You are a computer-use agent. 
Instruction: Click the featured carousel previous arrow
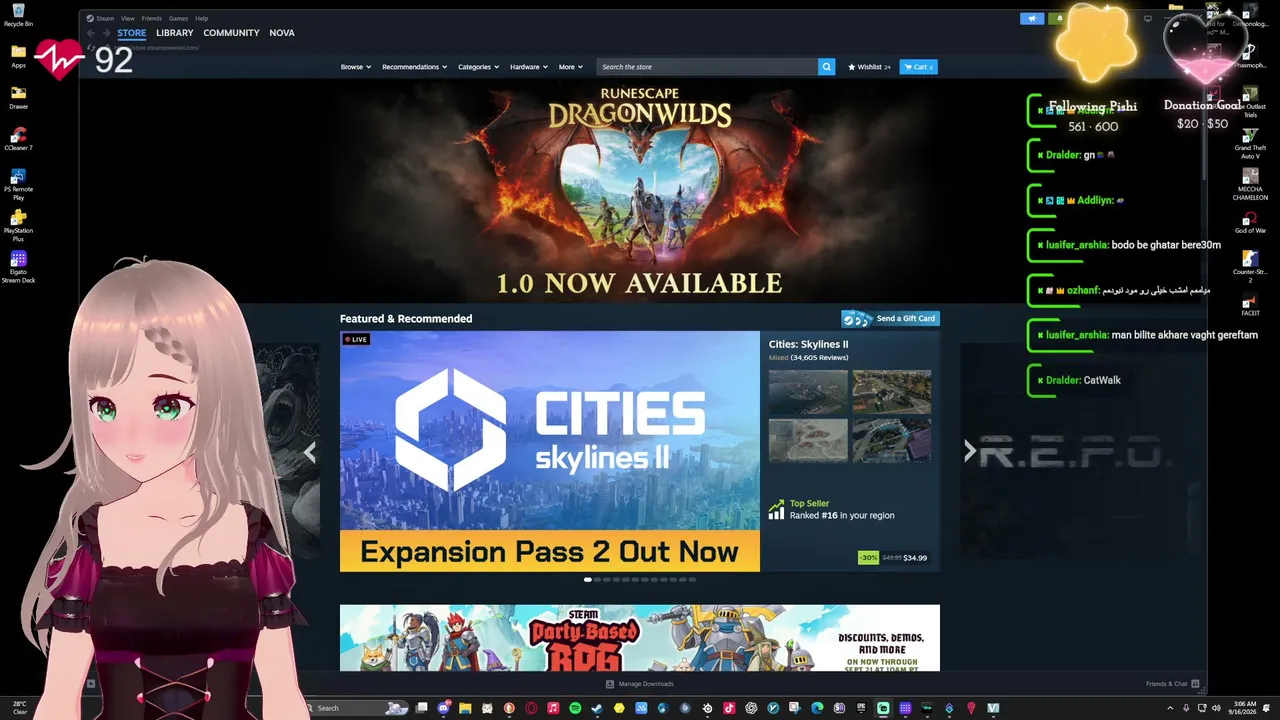(x=310, y=452)
